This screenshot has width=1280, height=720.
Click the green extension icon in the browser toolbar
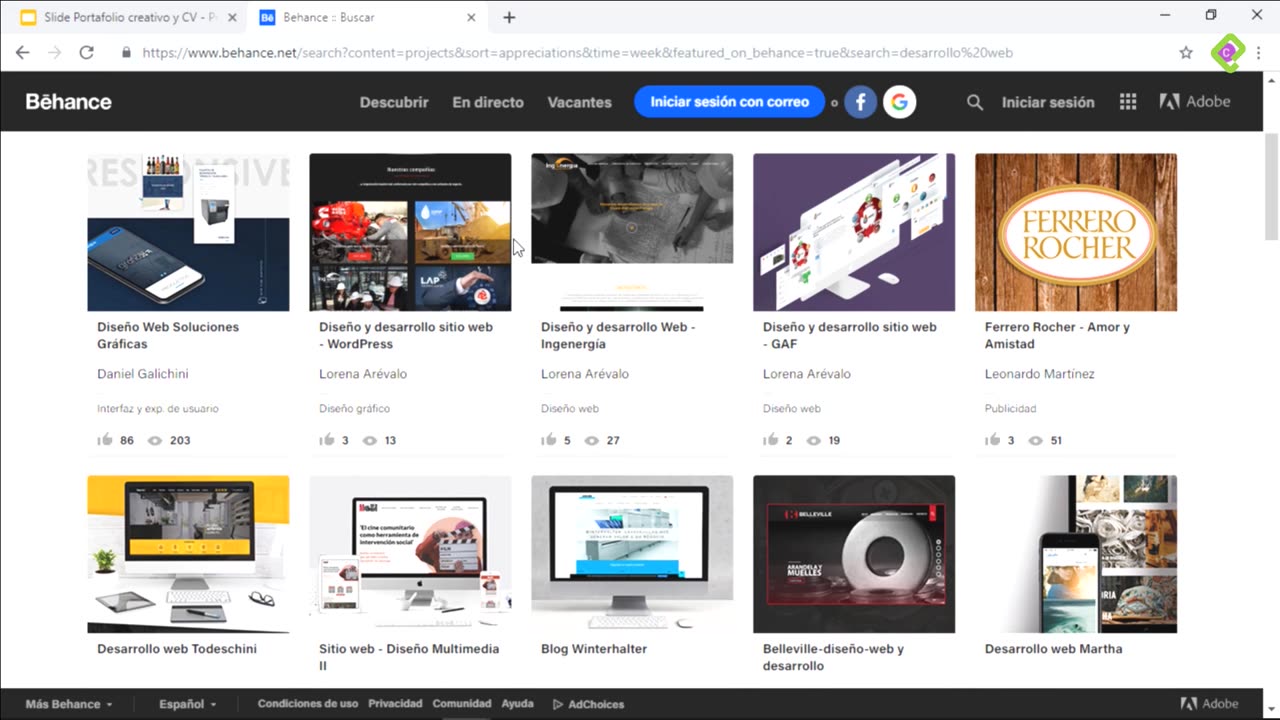pyautogui.click(x=1228, y=52)
